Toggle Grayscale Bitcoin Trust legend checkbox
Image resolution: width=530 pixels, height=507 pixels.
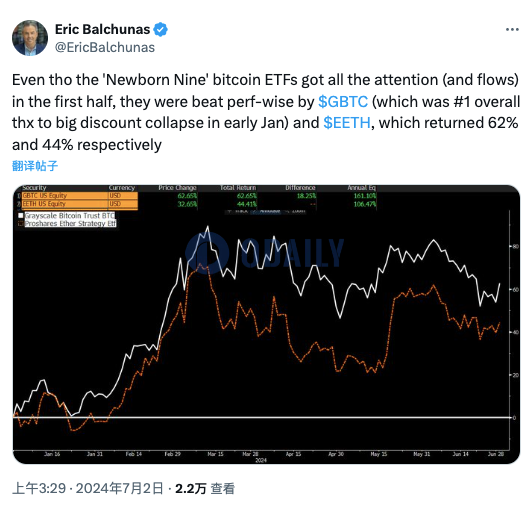click(21, 215)
